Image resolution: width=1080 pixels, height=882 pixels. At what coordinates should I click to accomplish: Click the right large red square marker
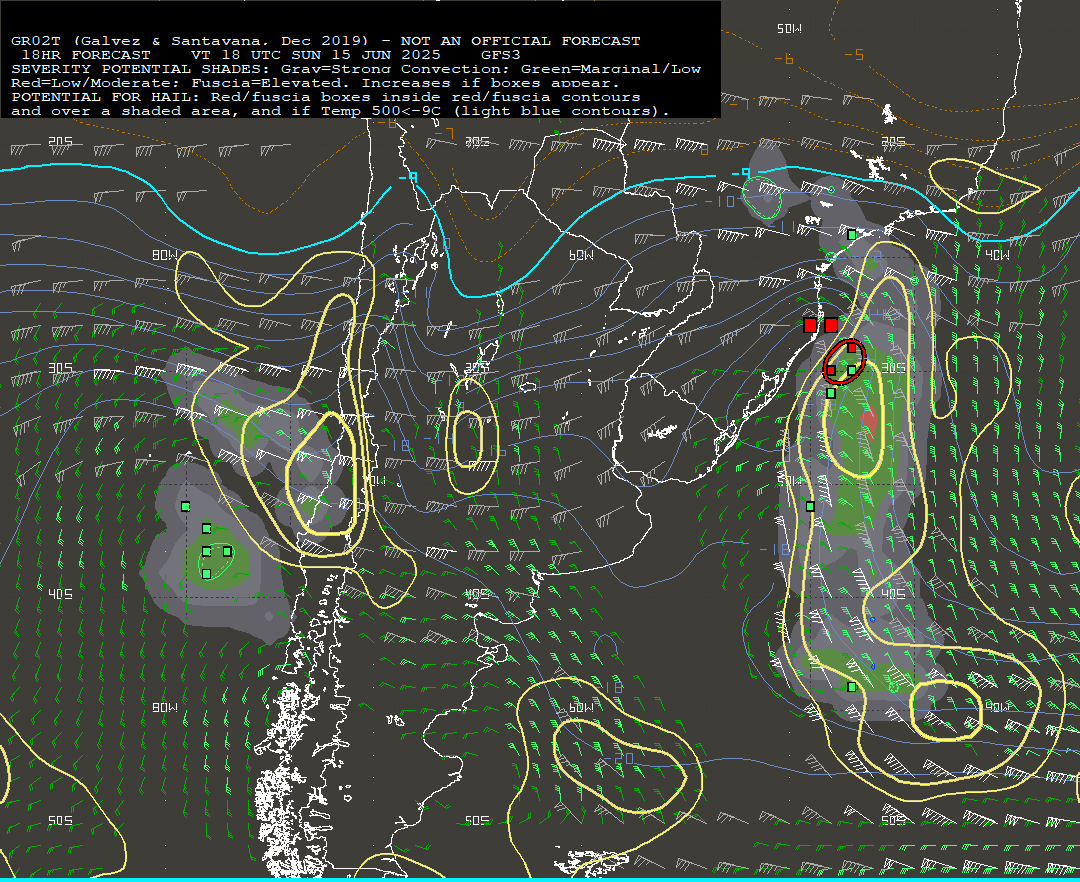click(x=831, y=324)
